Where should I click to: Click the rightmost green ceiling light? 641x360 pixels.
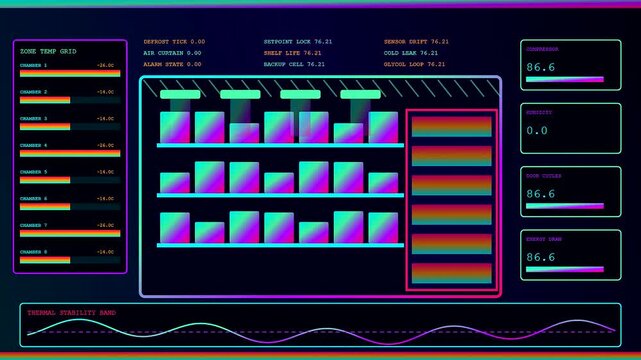click(x=361, y=94)
